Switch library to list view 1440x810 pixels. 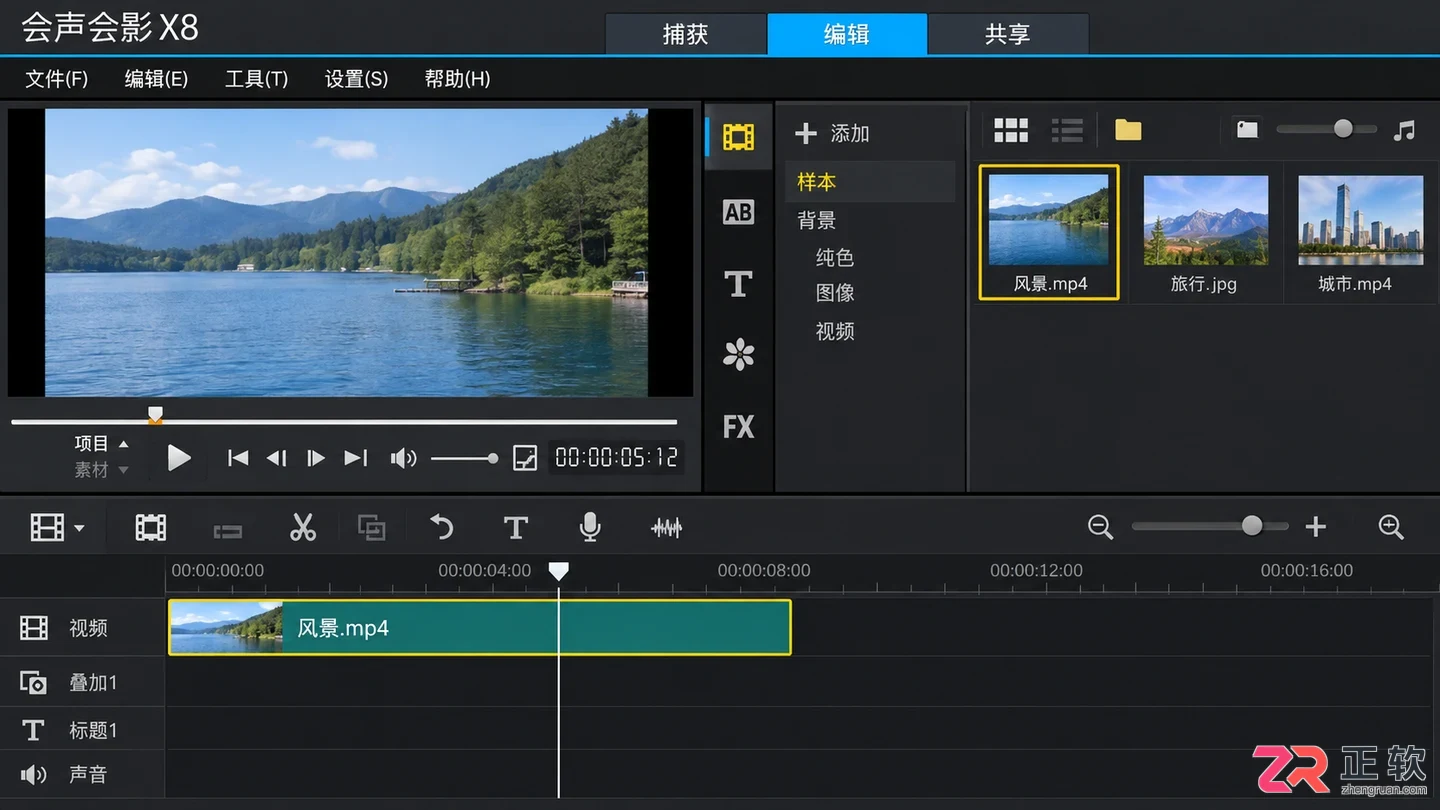[x=1067, y=130]
